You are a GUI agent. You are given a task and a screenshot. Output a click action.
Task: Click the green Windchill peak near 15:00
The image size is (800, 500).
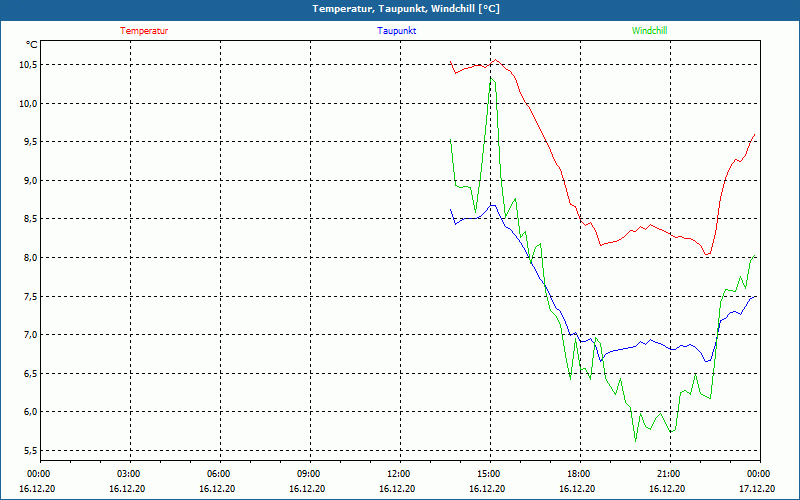491,78
